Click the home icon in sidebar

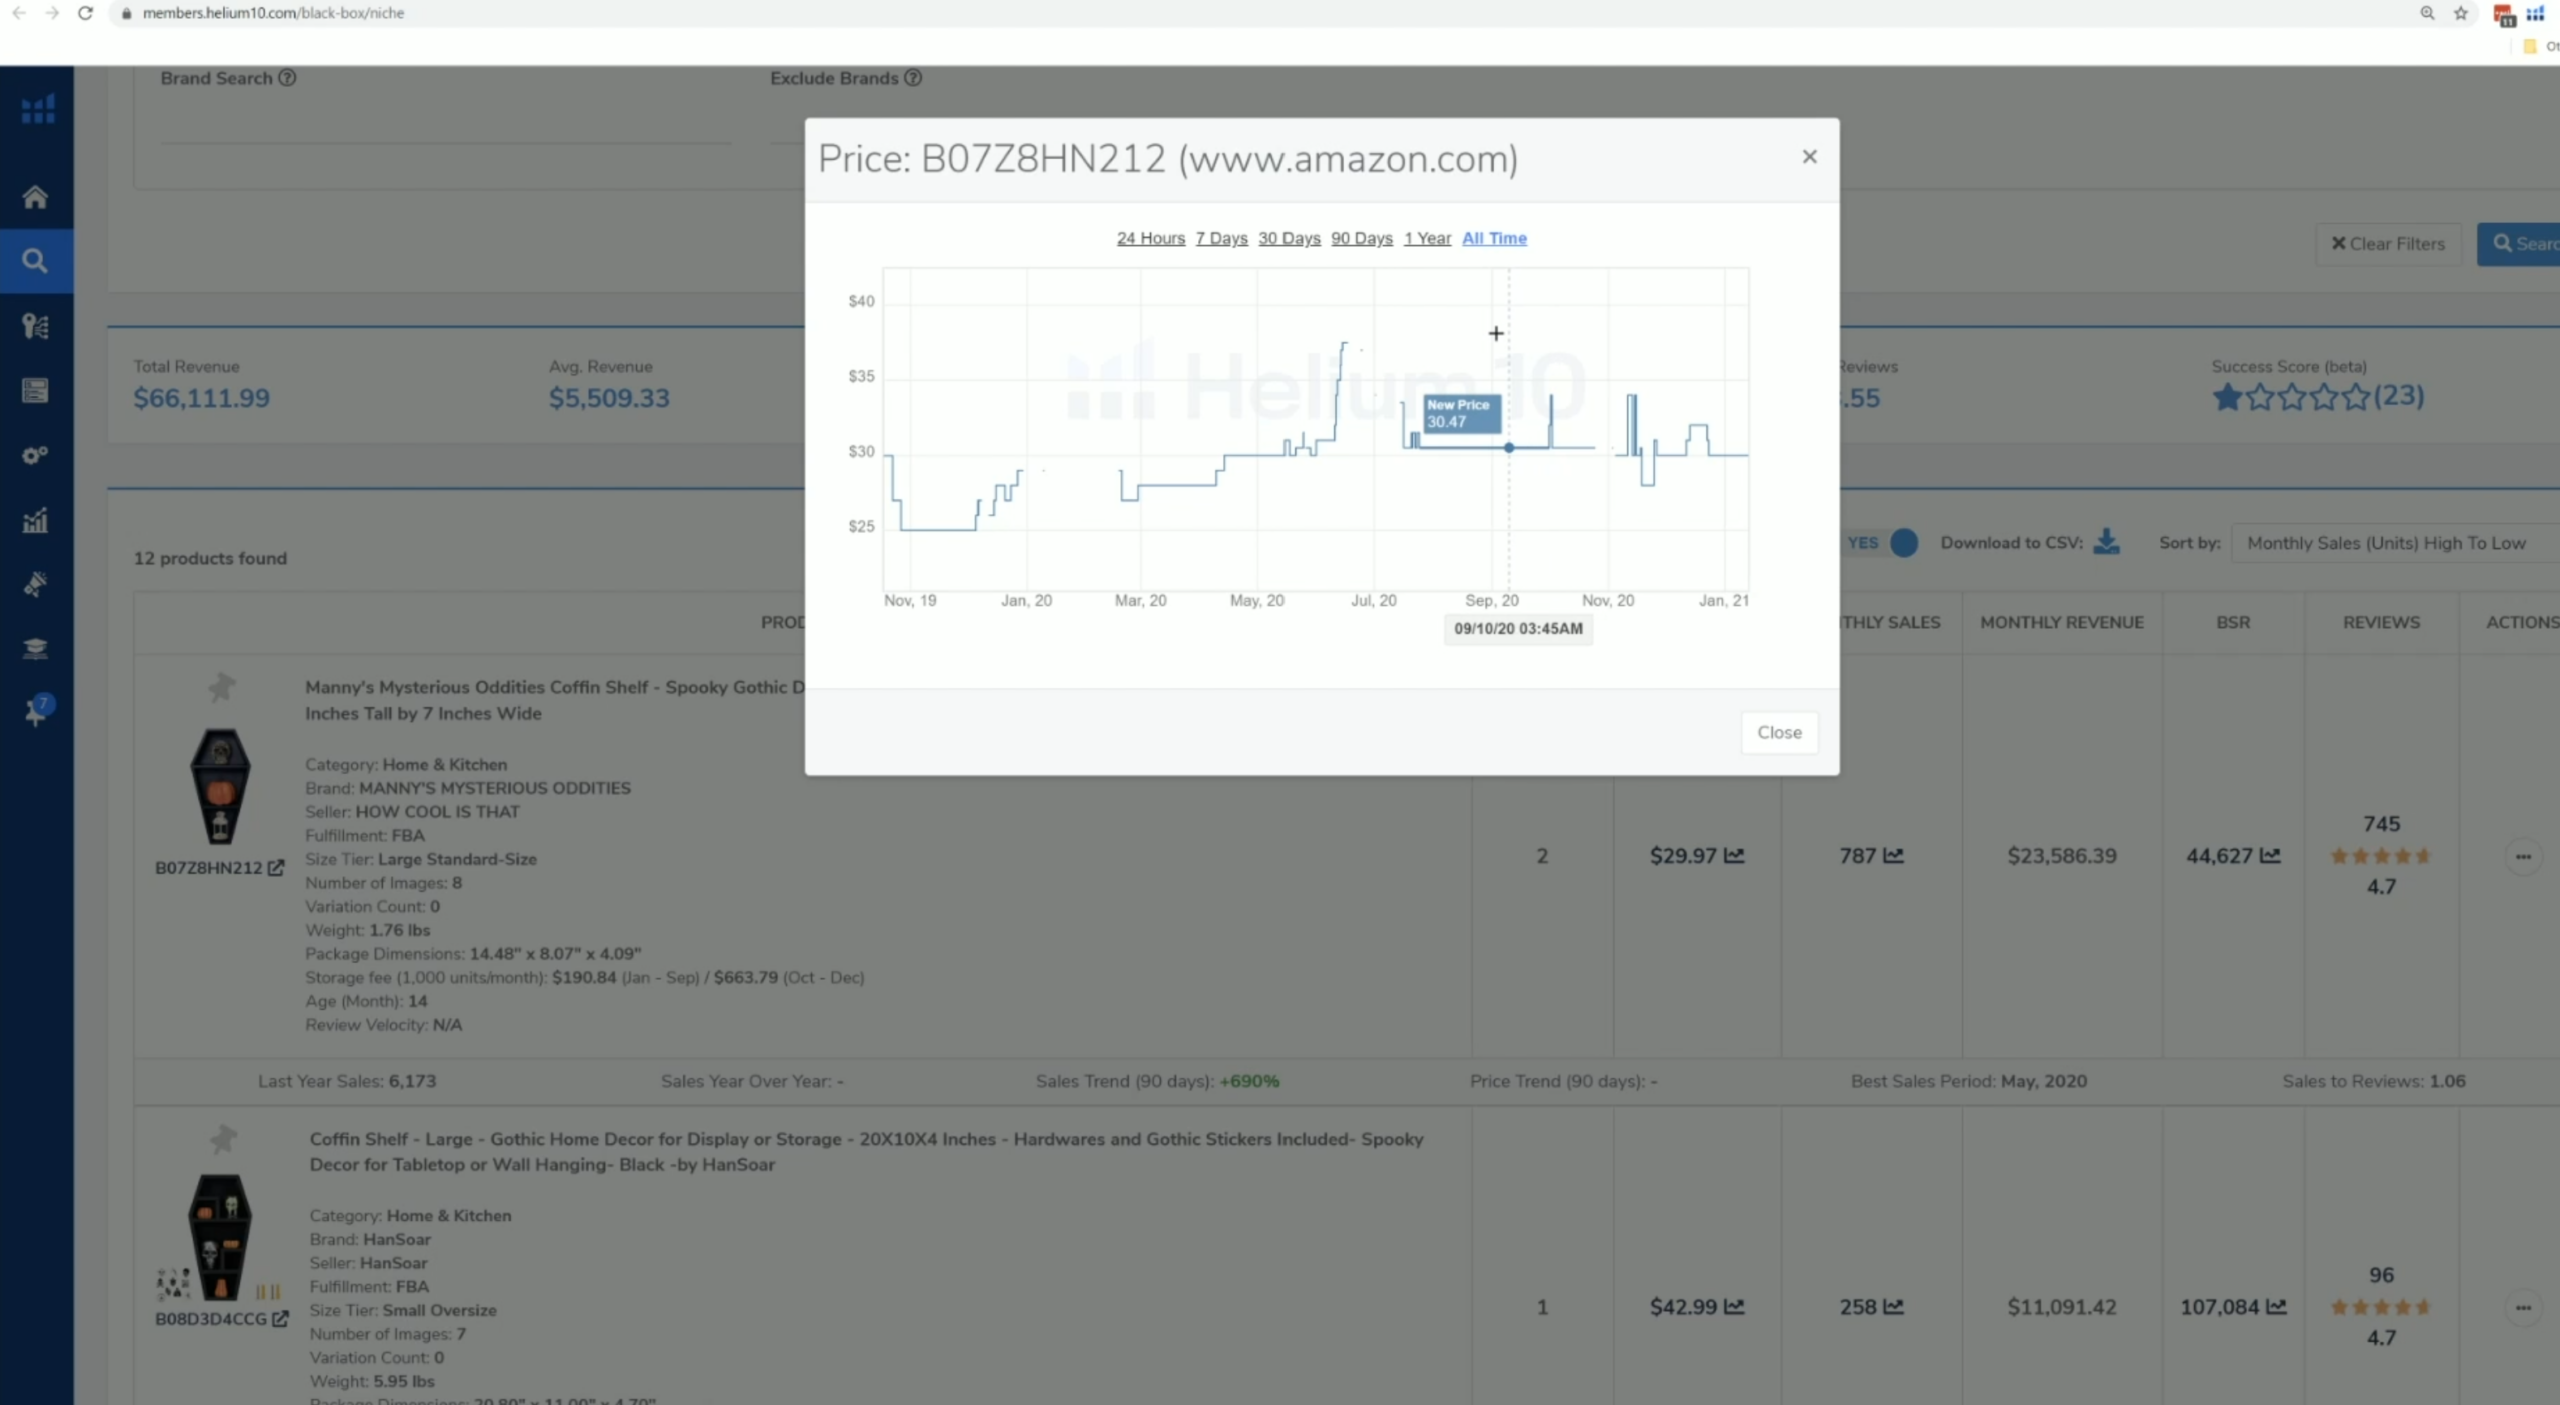(x=35, y=197)
